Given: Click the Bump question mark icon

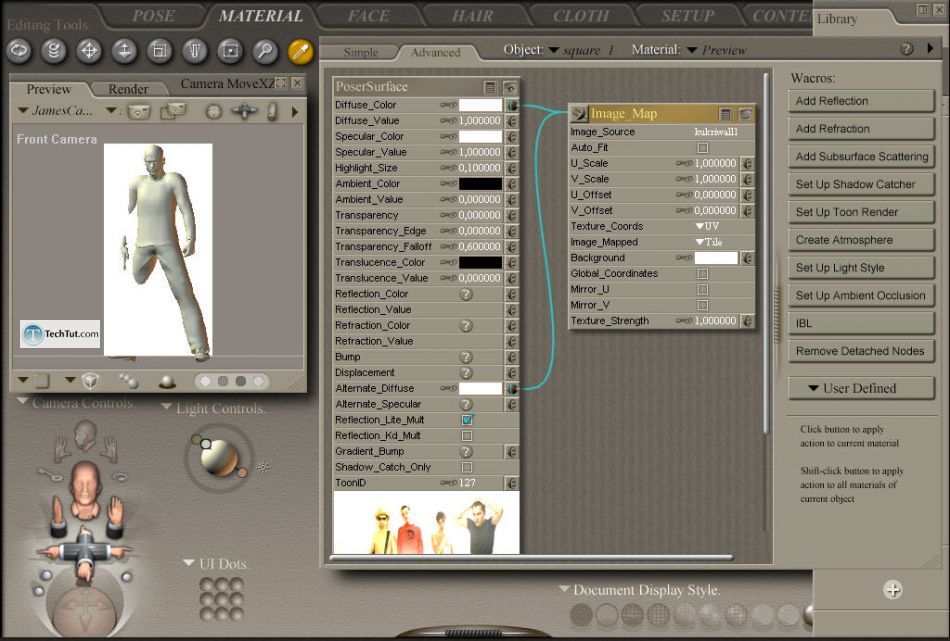Looking at the screenshot, I should 465,357.
